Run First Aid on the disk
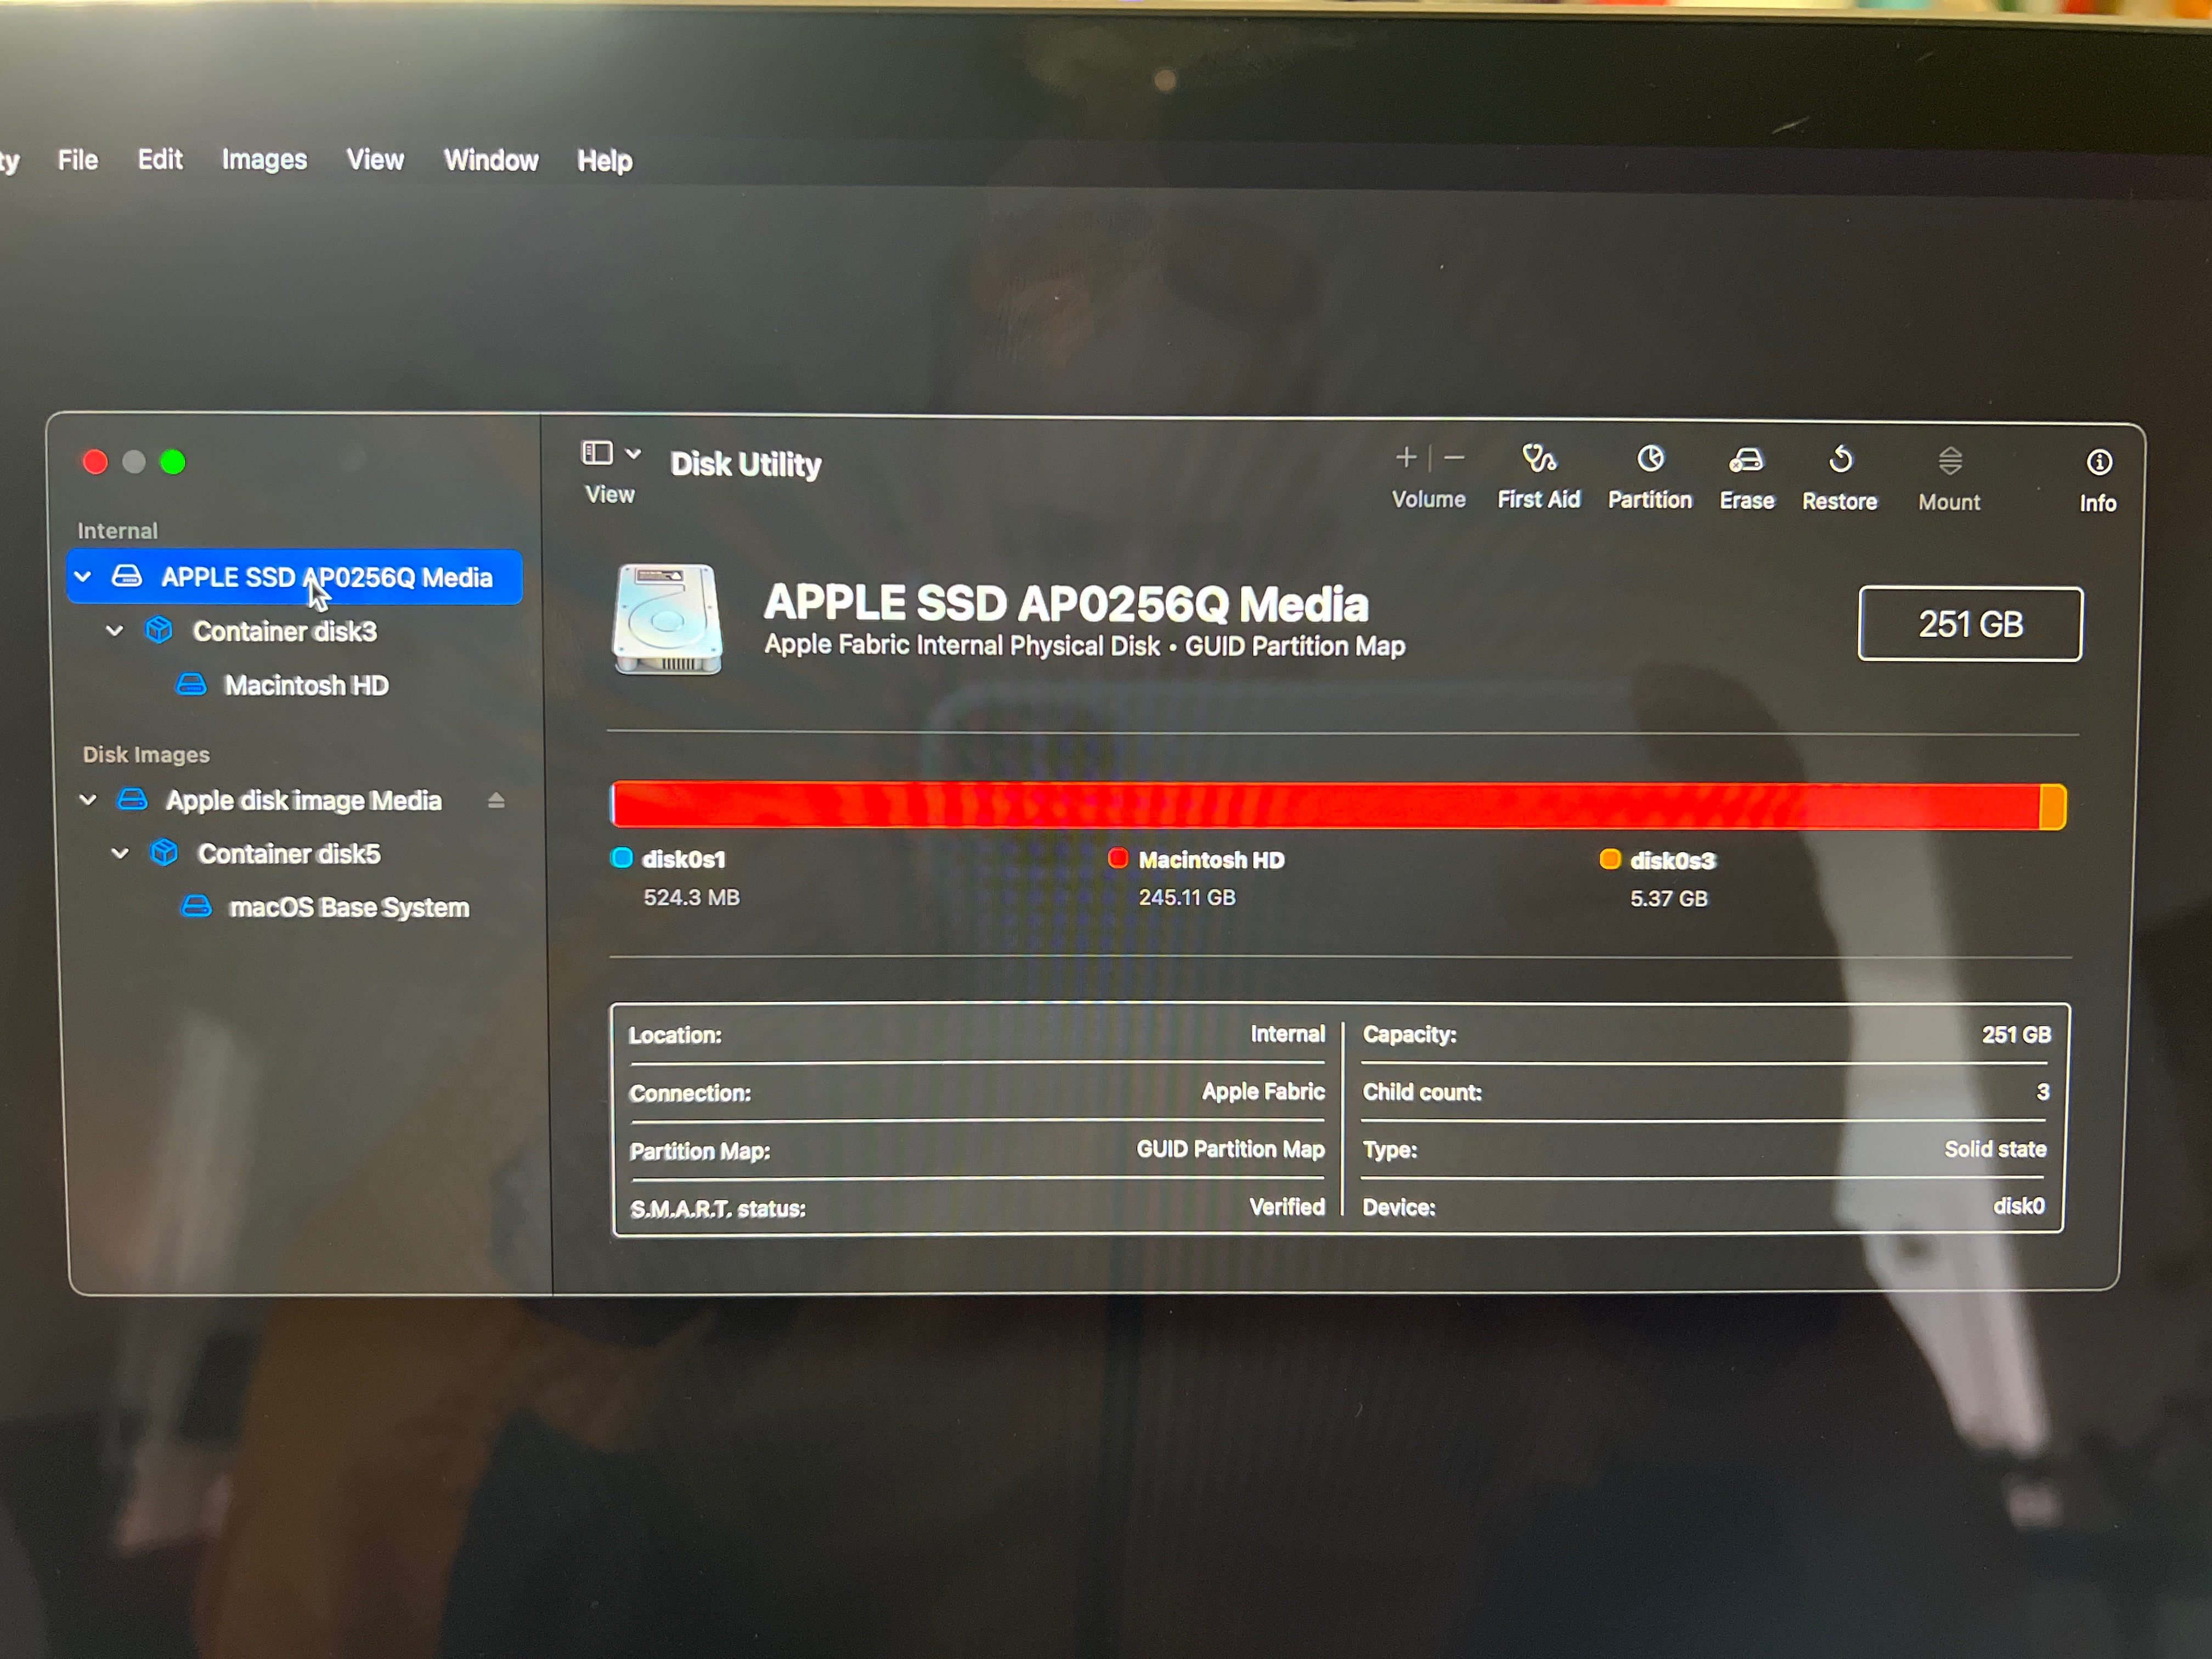The image size is (2212, 1659). coord(1538,461)
